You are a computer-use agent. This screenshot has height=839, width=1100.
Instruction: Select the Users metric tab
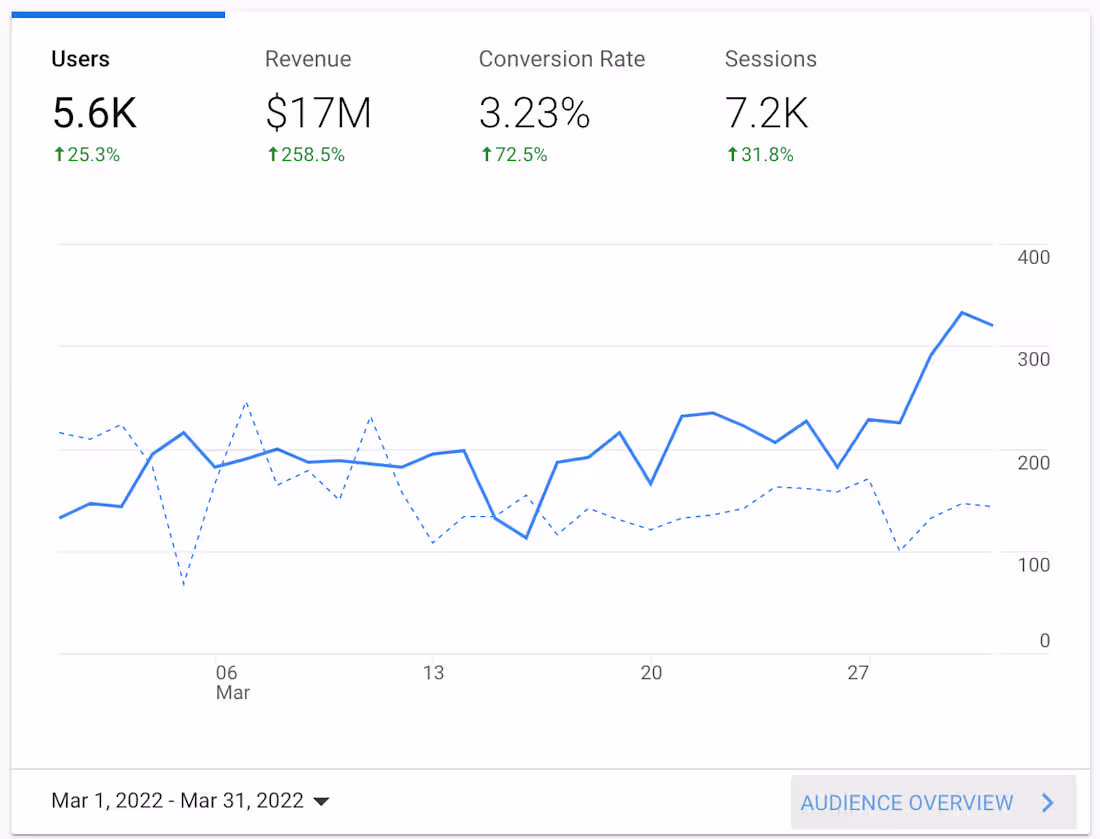(80, 59)
